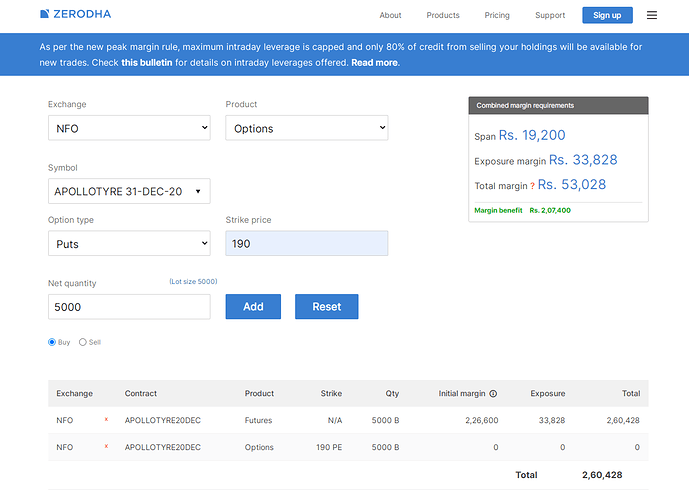Open the 'Read more' link
Image resolution: width=689 pixels, height=500 pixels.
(374, 63)
